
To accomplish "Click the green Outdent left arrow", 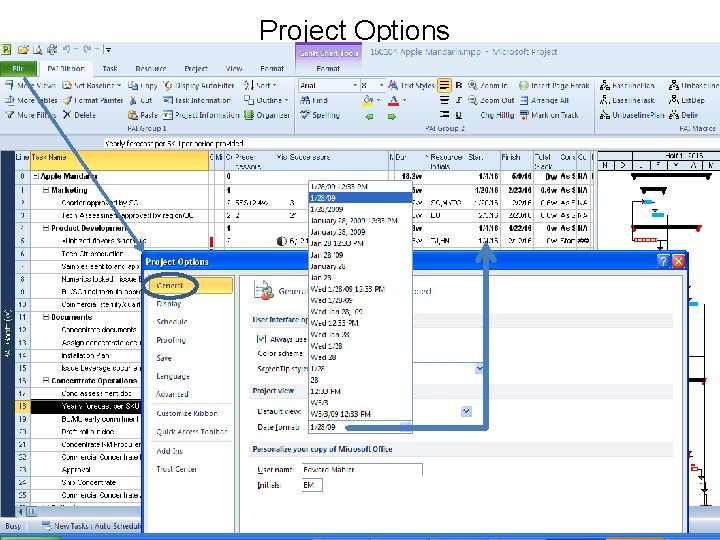I will point(369,117).
